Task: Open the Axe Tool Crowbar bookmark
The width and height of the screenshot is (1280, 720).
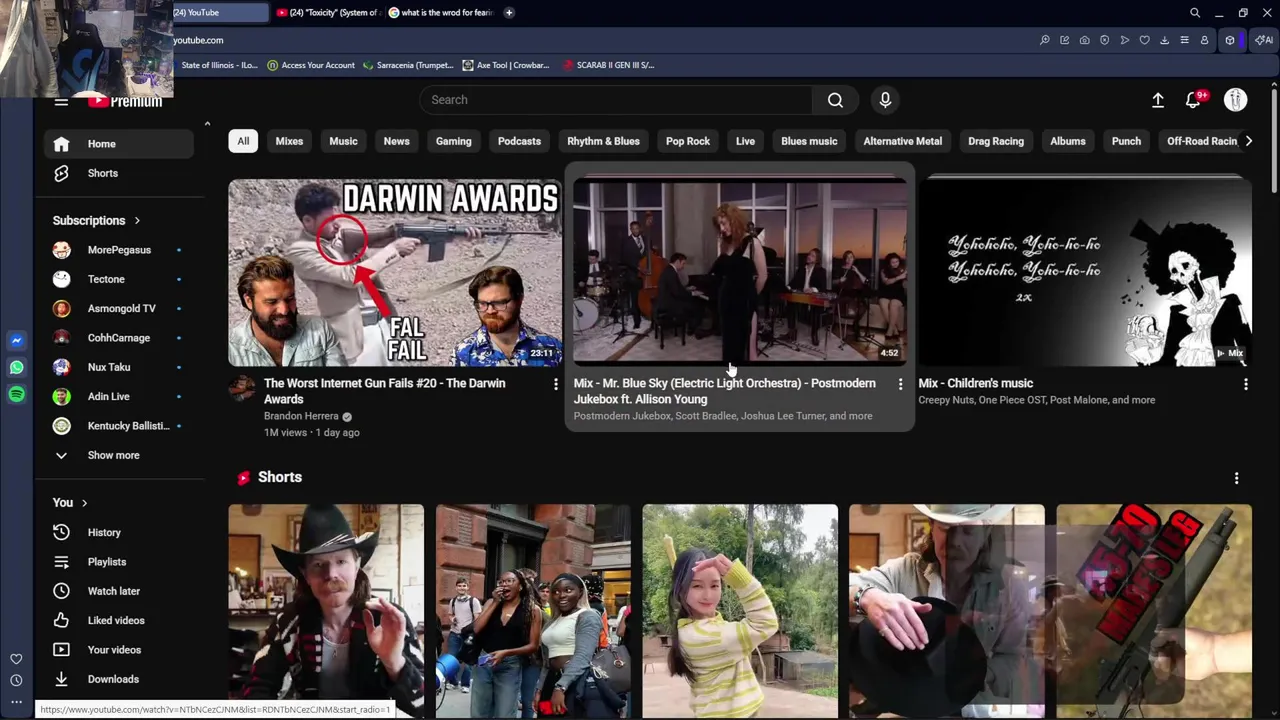Action: pyautogui.click(x=506, y=65)
